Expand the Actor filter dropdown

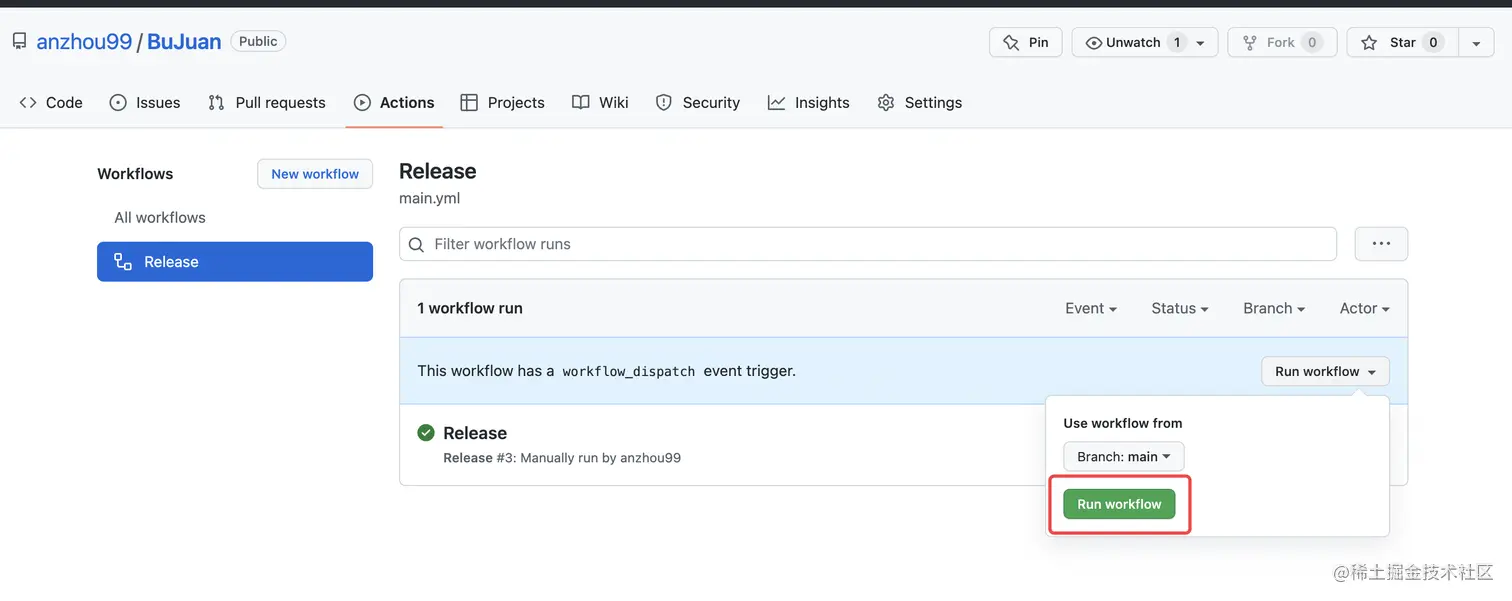pyautogui.click(x=1365, y=308)
